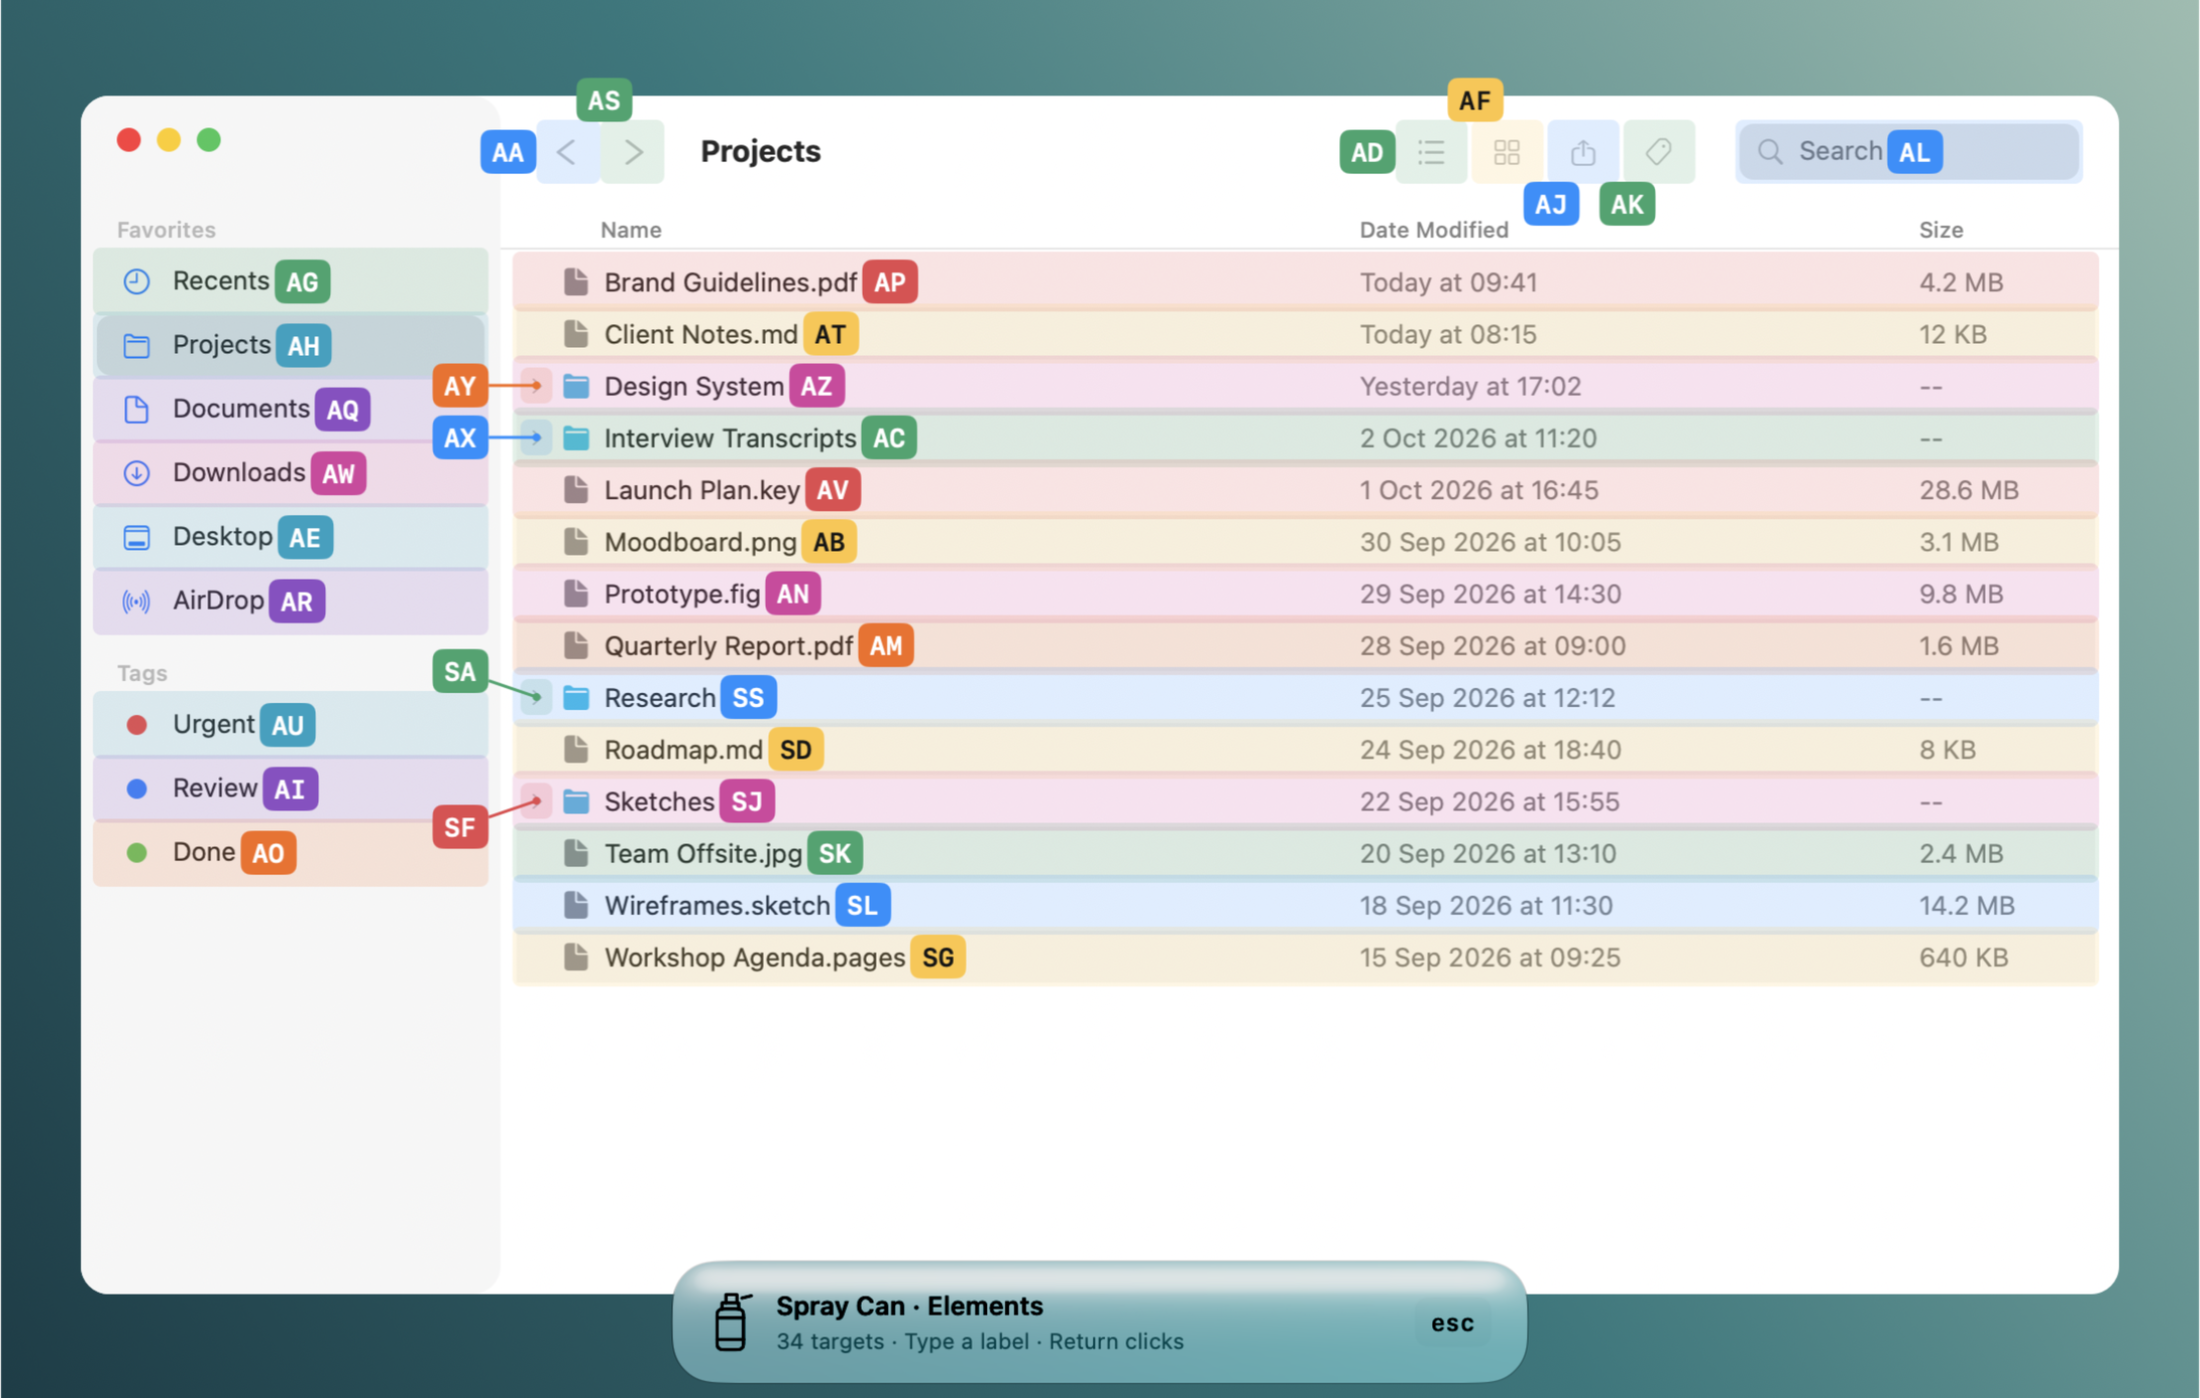Filter by the green Done tag
2200x1400 pixels.
[x=291, y=853]
